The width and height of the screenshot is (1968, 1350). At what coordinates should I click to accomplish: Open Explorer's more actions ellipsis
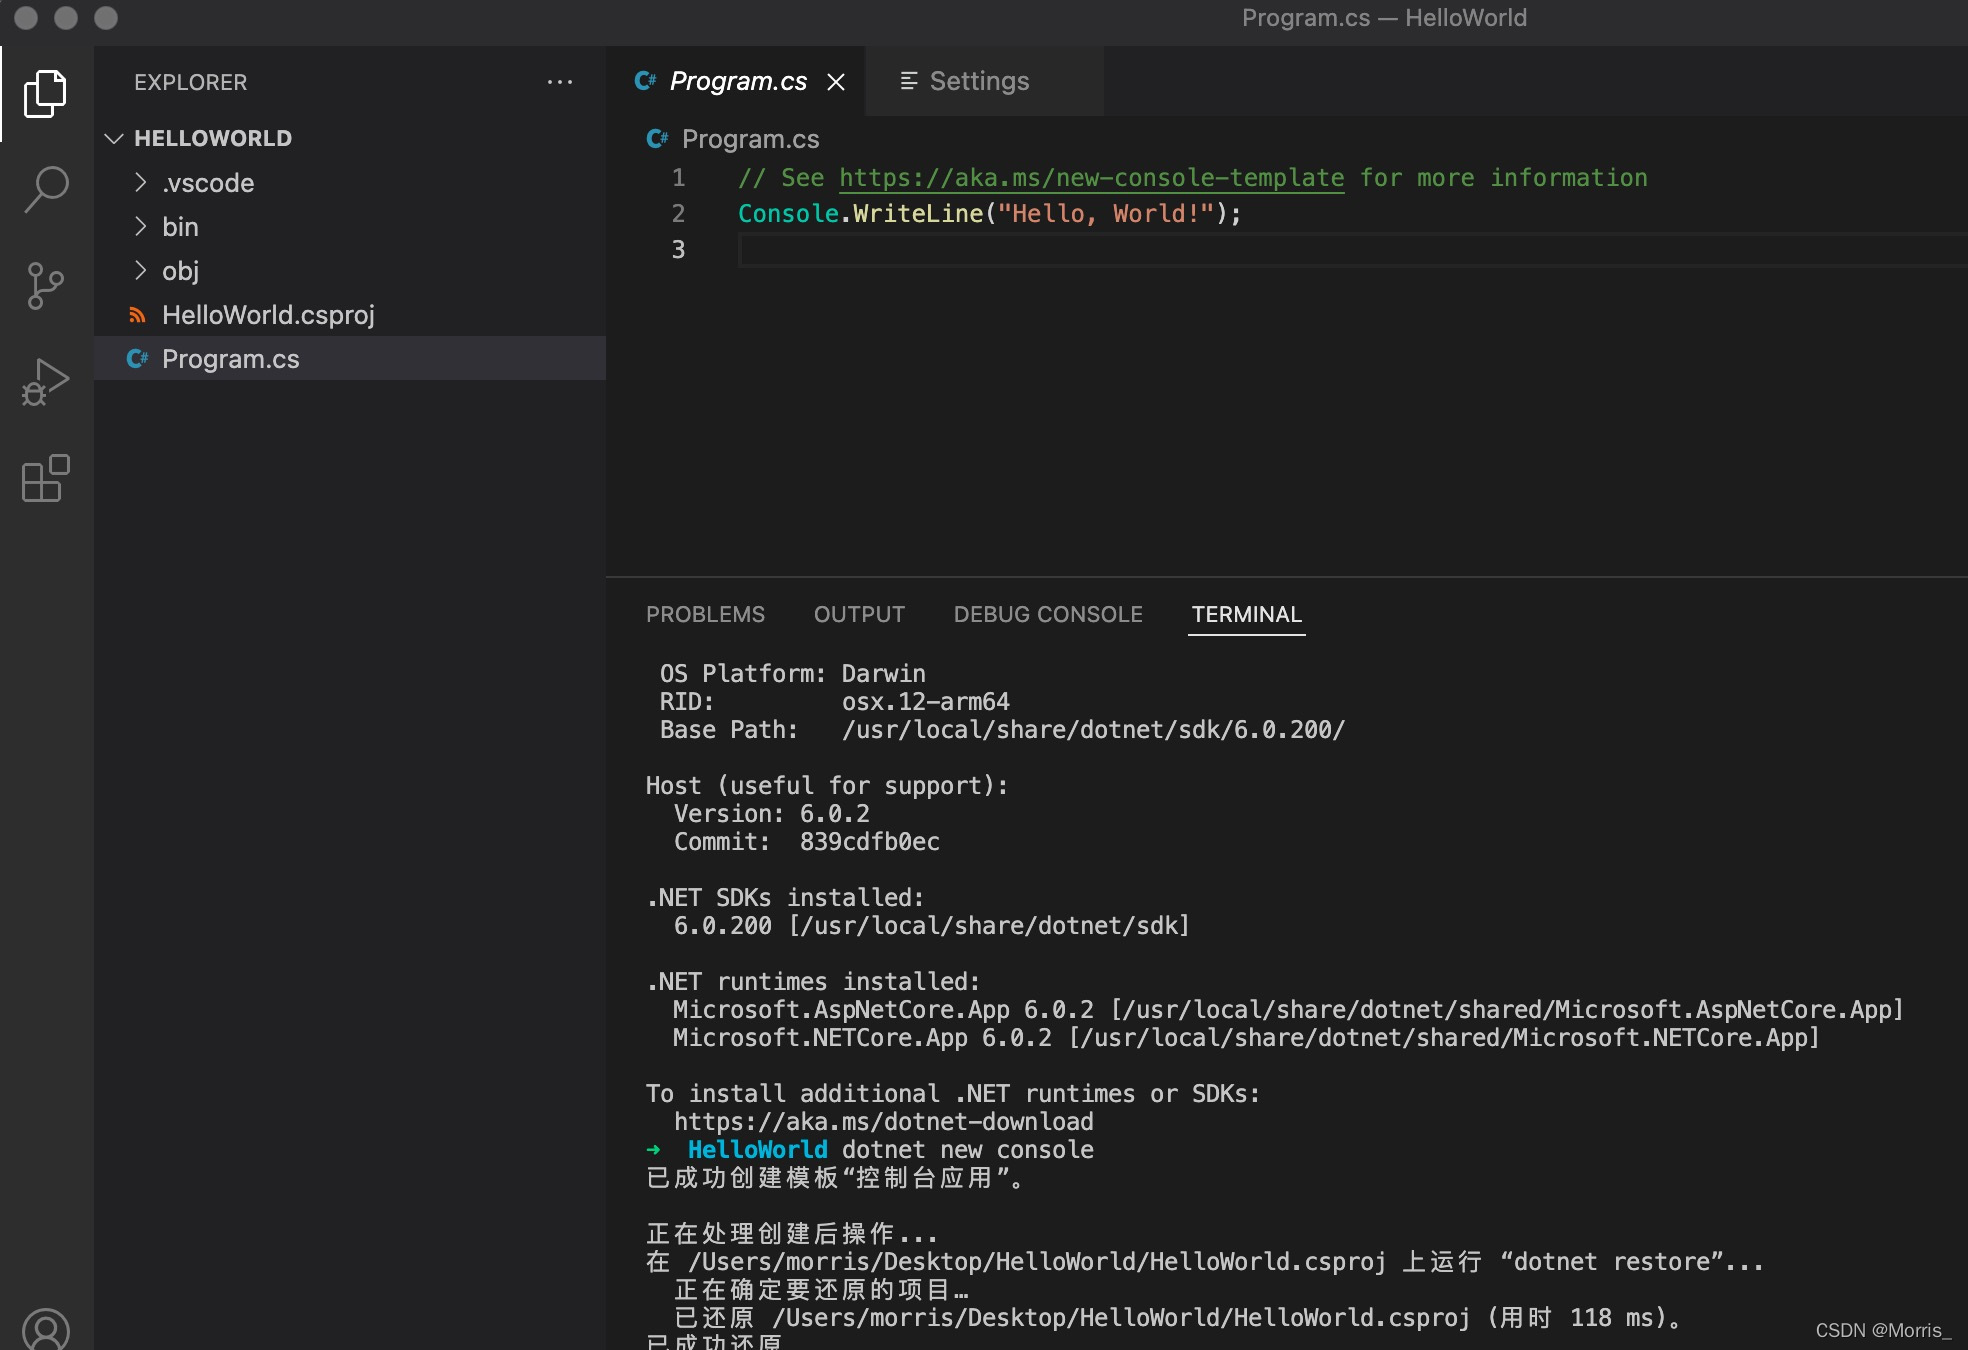560,82
